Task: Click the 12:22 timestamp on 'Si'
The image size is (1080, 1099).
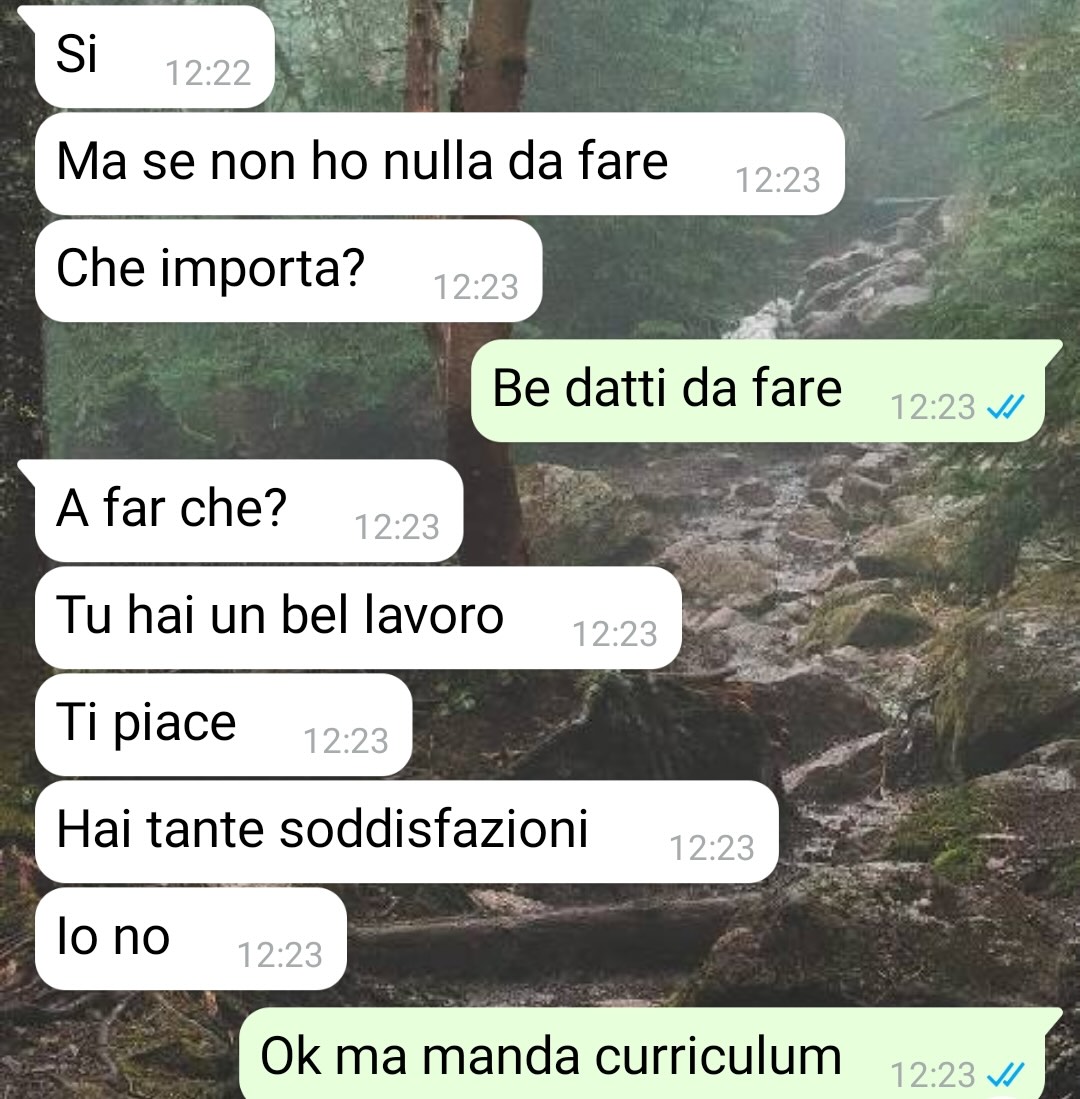Action: (208, 73)
